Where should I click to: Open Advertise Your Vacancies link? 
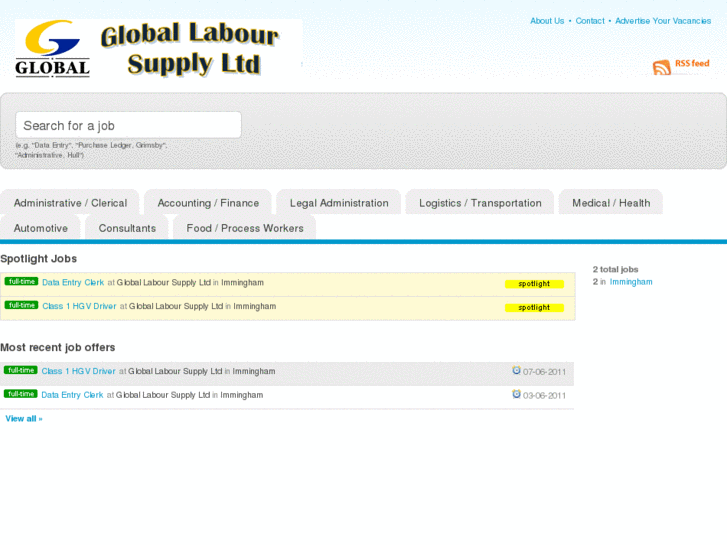pyautogui.click(x=663, y=21)
